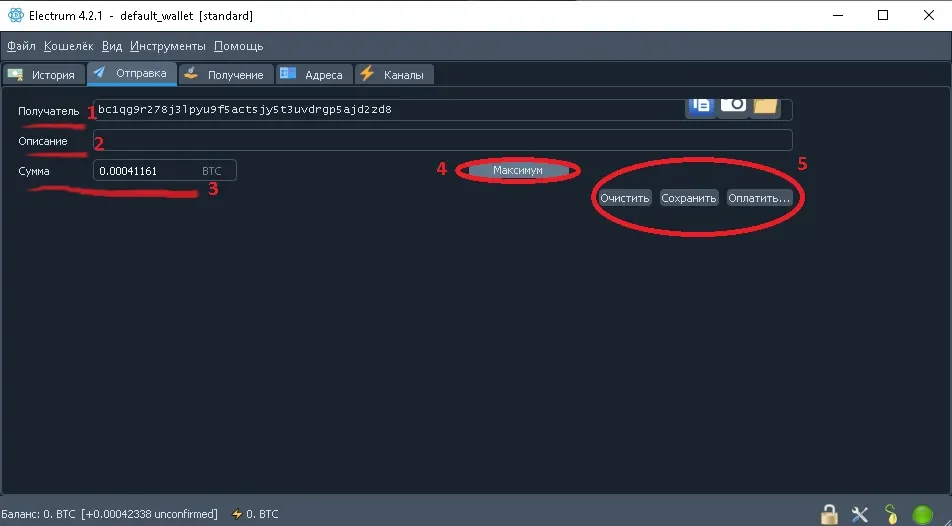Minimize the Electrum window
The image size is (952, 526).
(x=838, y=15)
